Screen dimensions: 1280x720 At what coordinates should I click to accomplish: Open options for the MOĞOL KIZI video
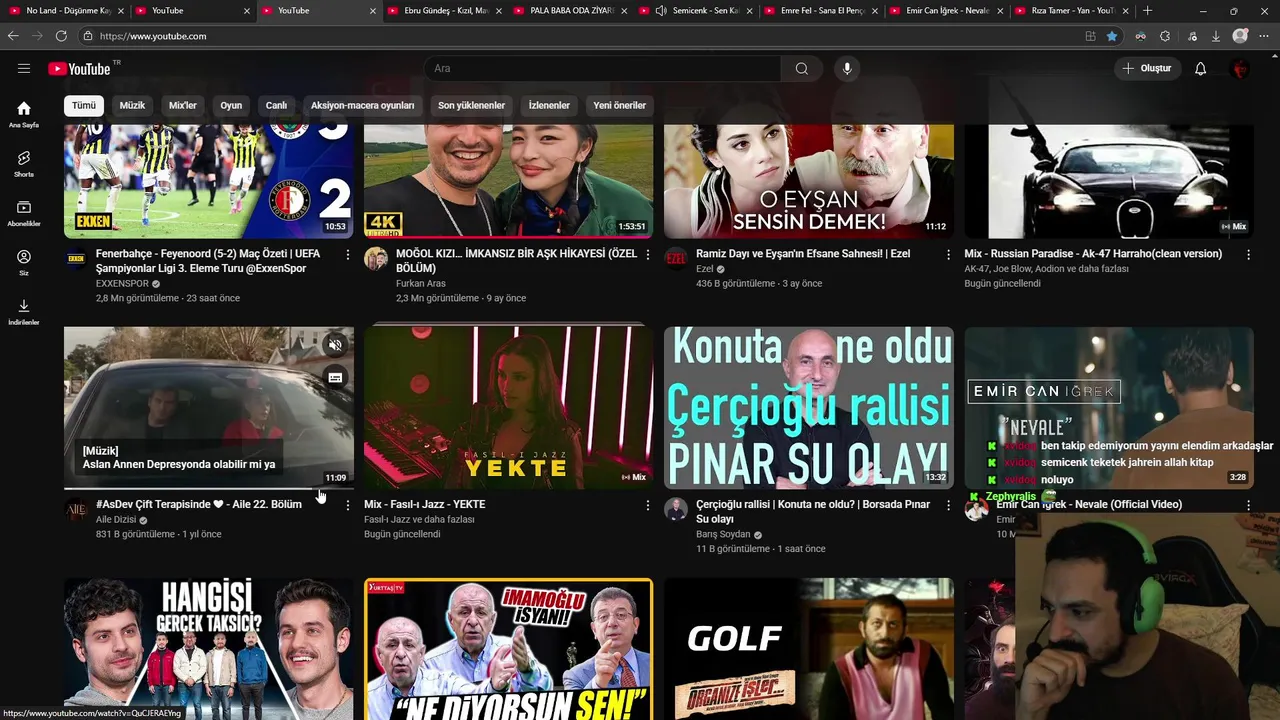pos(647,255)
